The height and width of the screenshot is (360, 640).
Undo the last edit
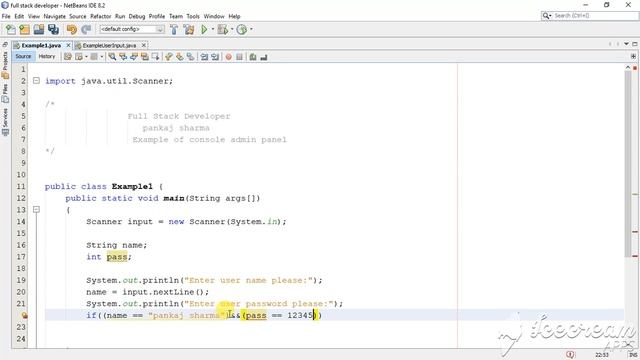tap(72, 29)
